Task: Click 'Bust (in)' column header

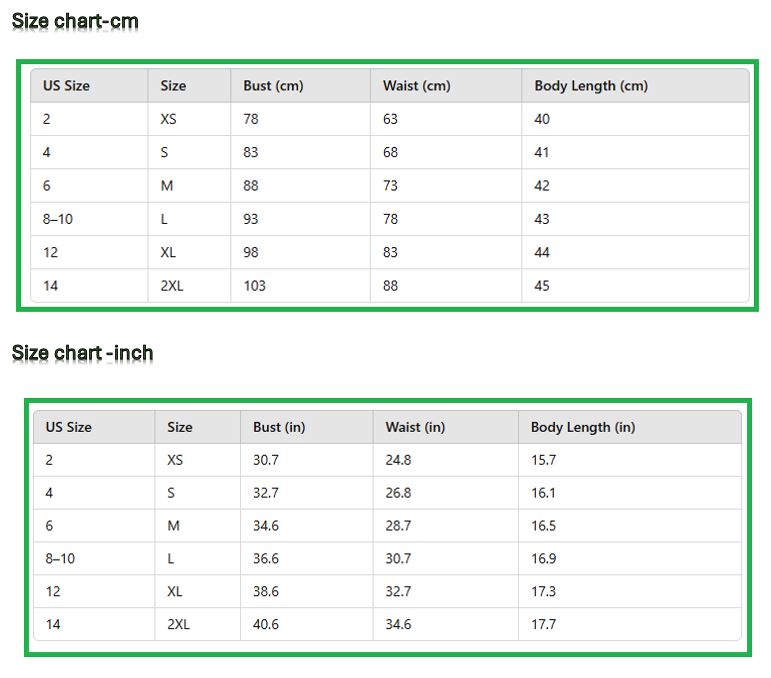Action: (279, 427)
